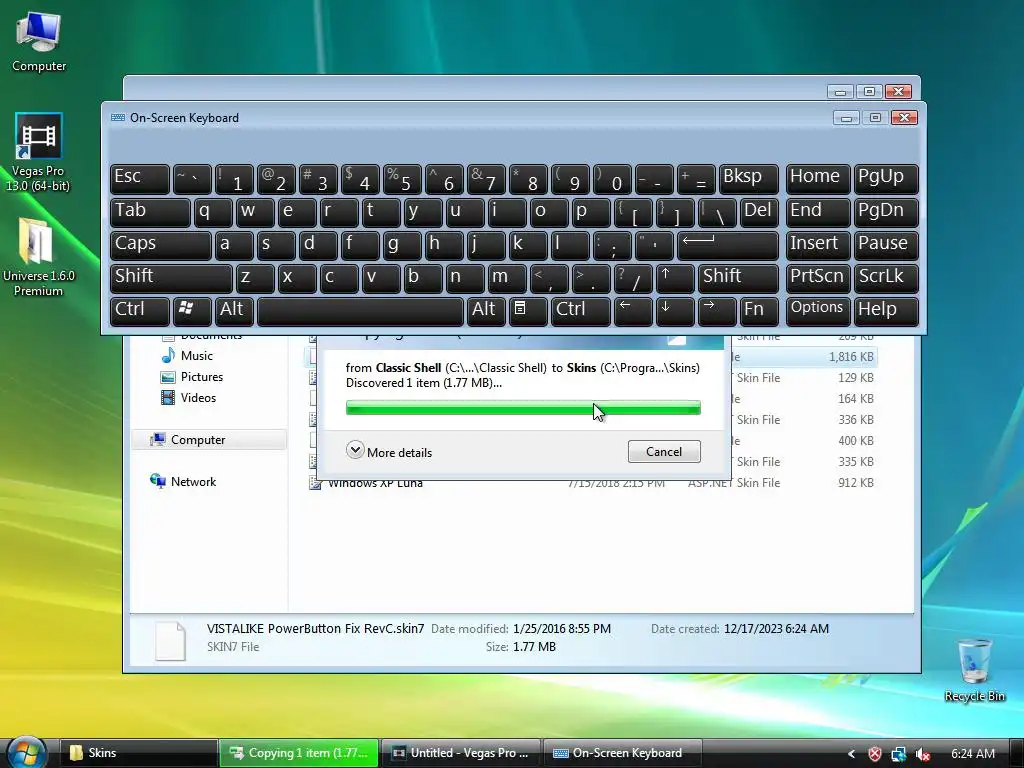Screen dimensions: 1024x768
Task: Click the Windows logo key on the keyboard
Action: (x=191, y=310)
